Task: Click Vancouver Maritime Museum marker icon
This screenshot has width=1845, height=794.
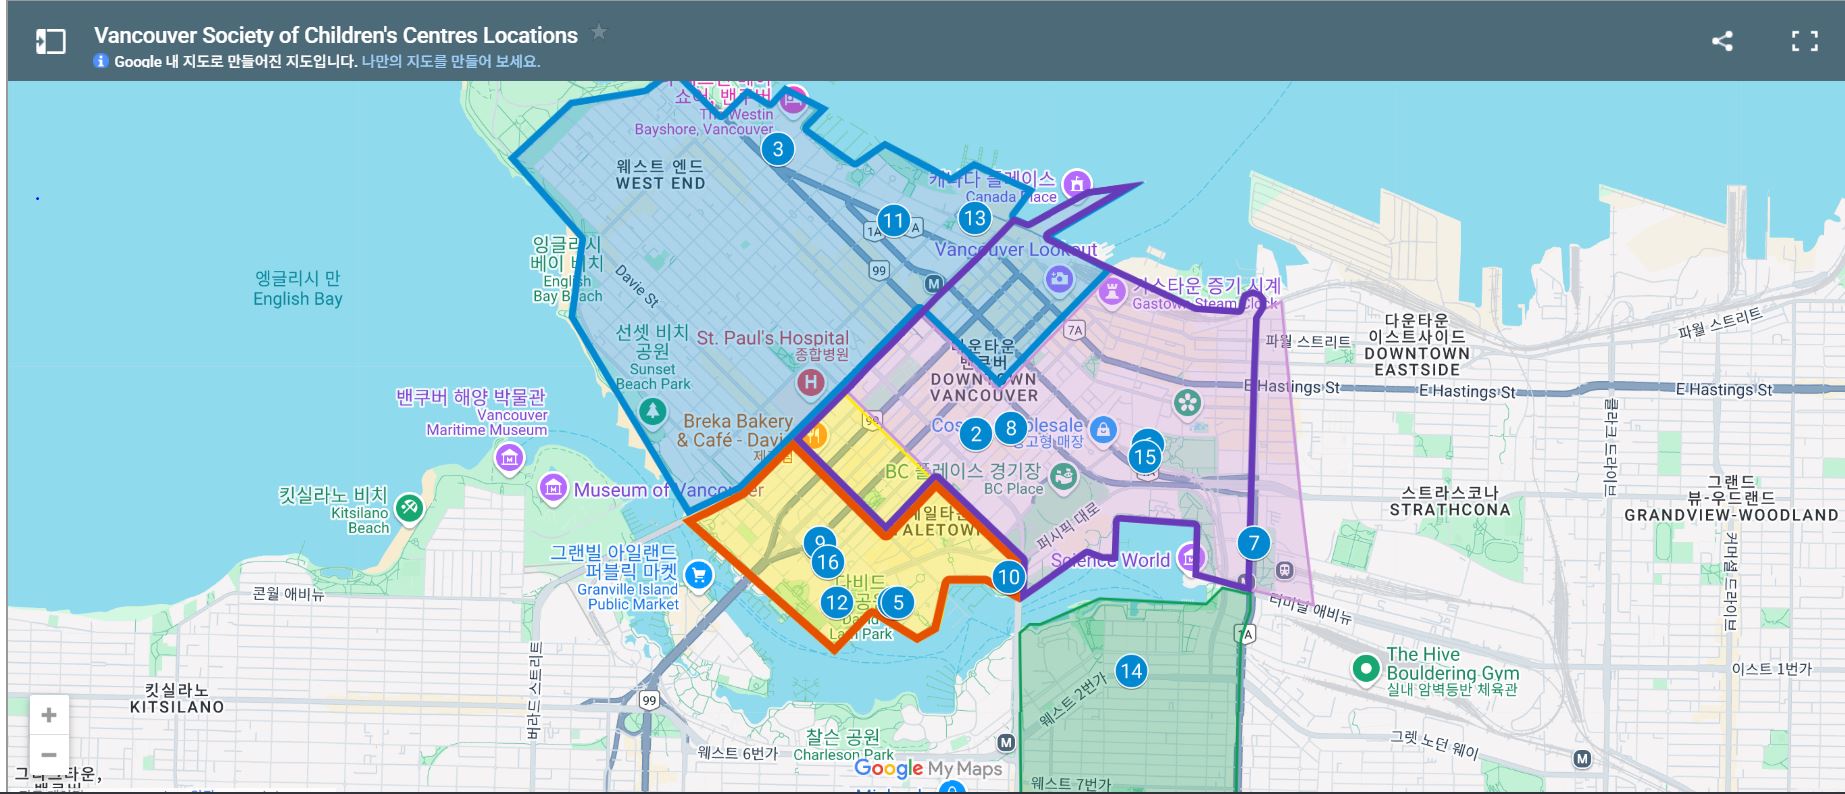Action: pyautogui.click(x=509, y=458)
